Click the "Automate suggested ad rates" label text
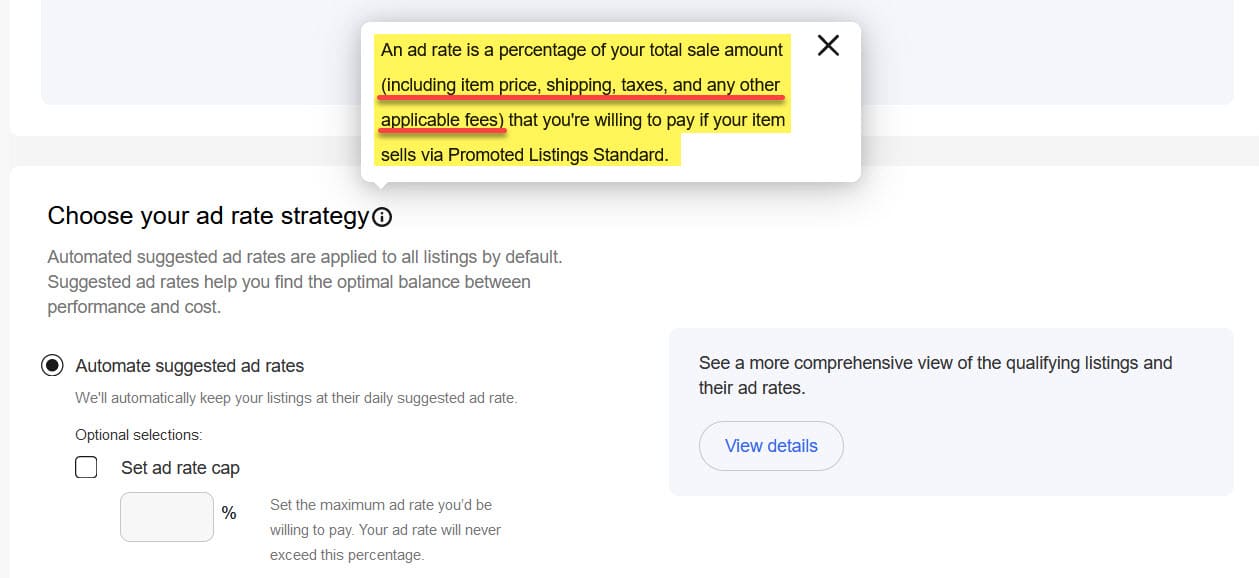Screen dimensions: 1259x578 [190, 366]
